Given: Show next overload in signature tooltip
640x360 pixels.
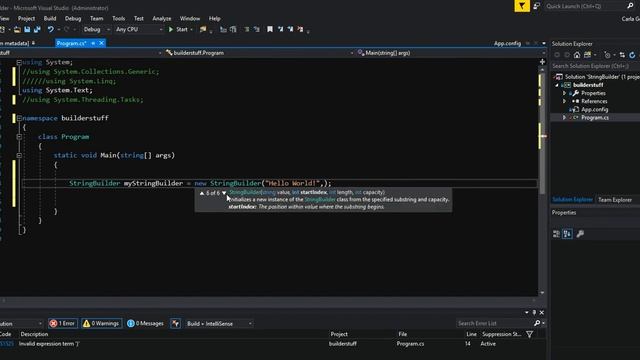Looking at the screenshot, I should (x=224, y=193).
